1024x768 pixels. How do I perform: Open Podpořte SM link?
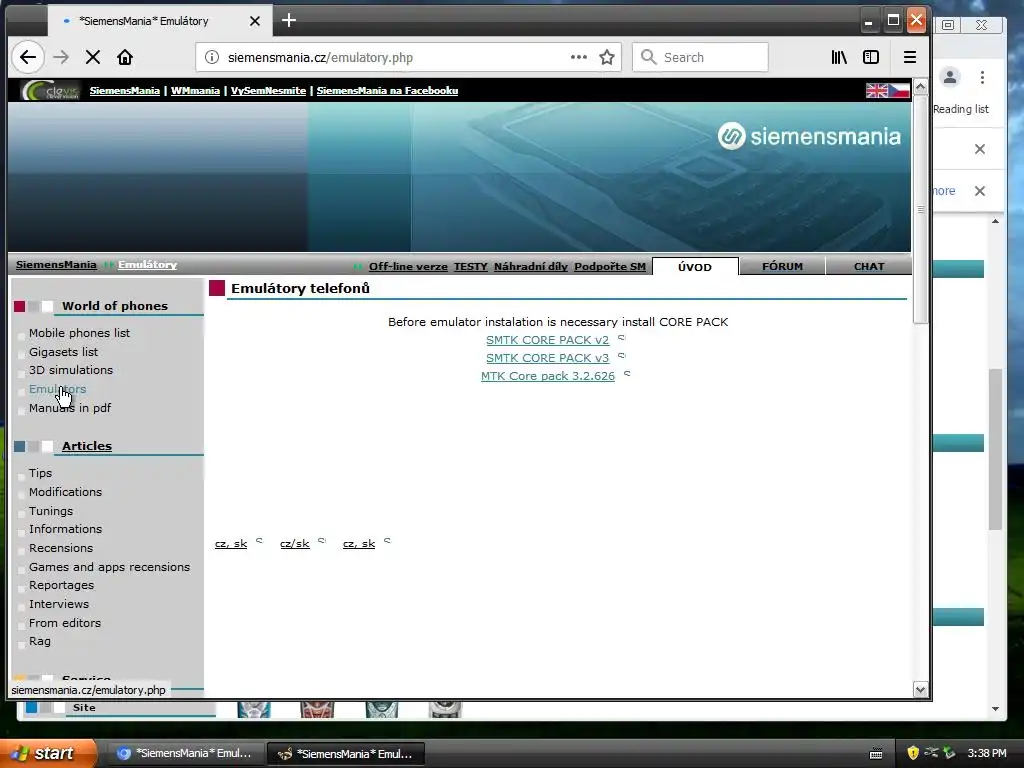click(x=609, y=266)
